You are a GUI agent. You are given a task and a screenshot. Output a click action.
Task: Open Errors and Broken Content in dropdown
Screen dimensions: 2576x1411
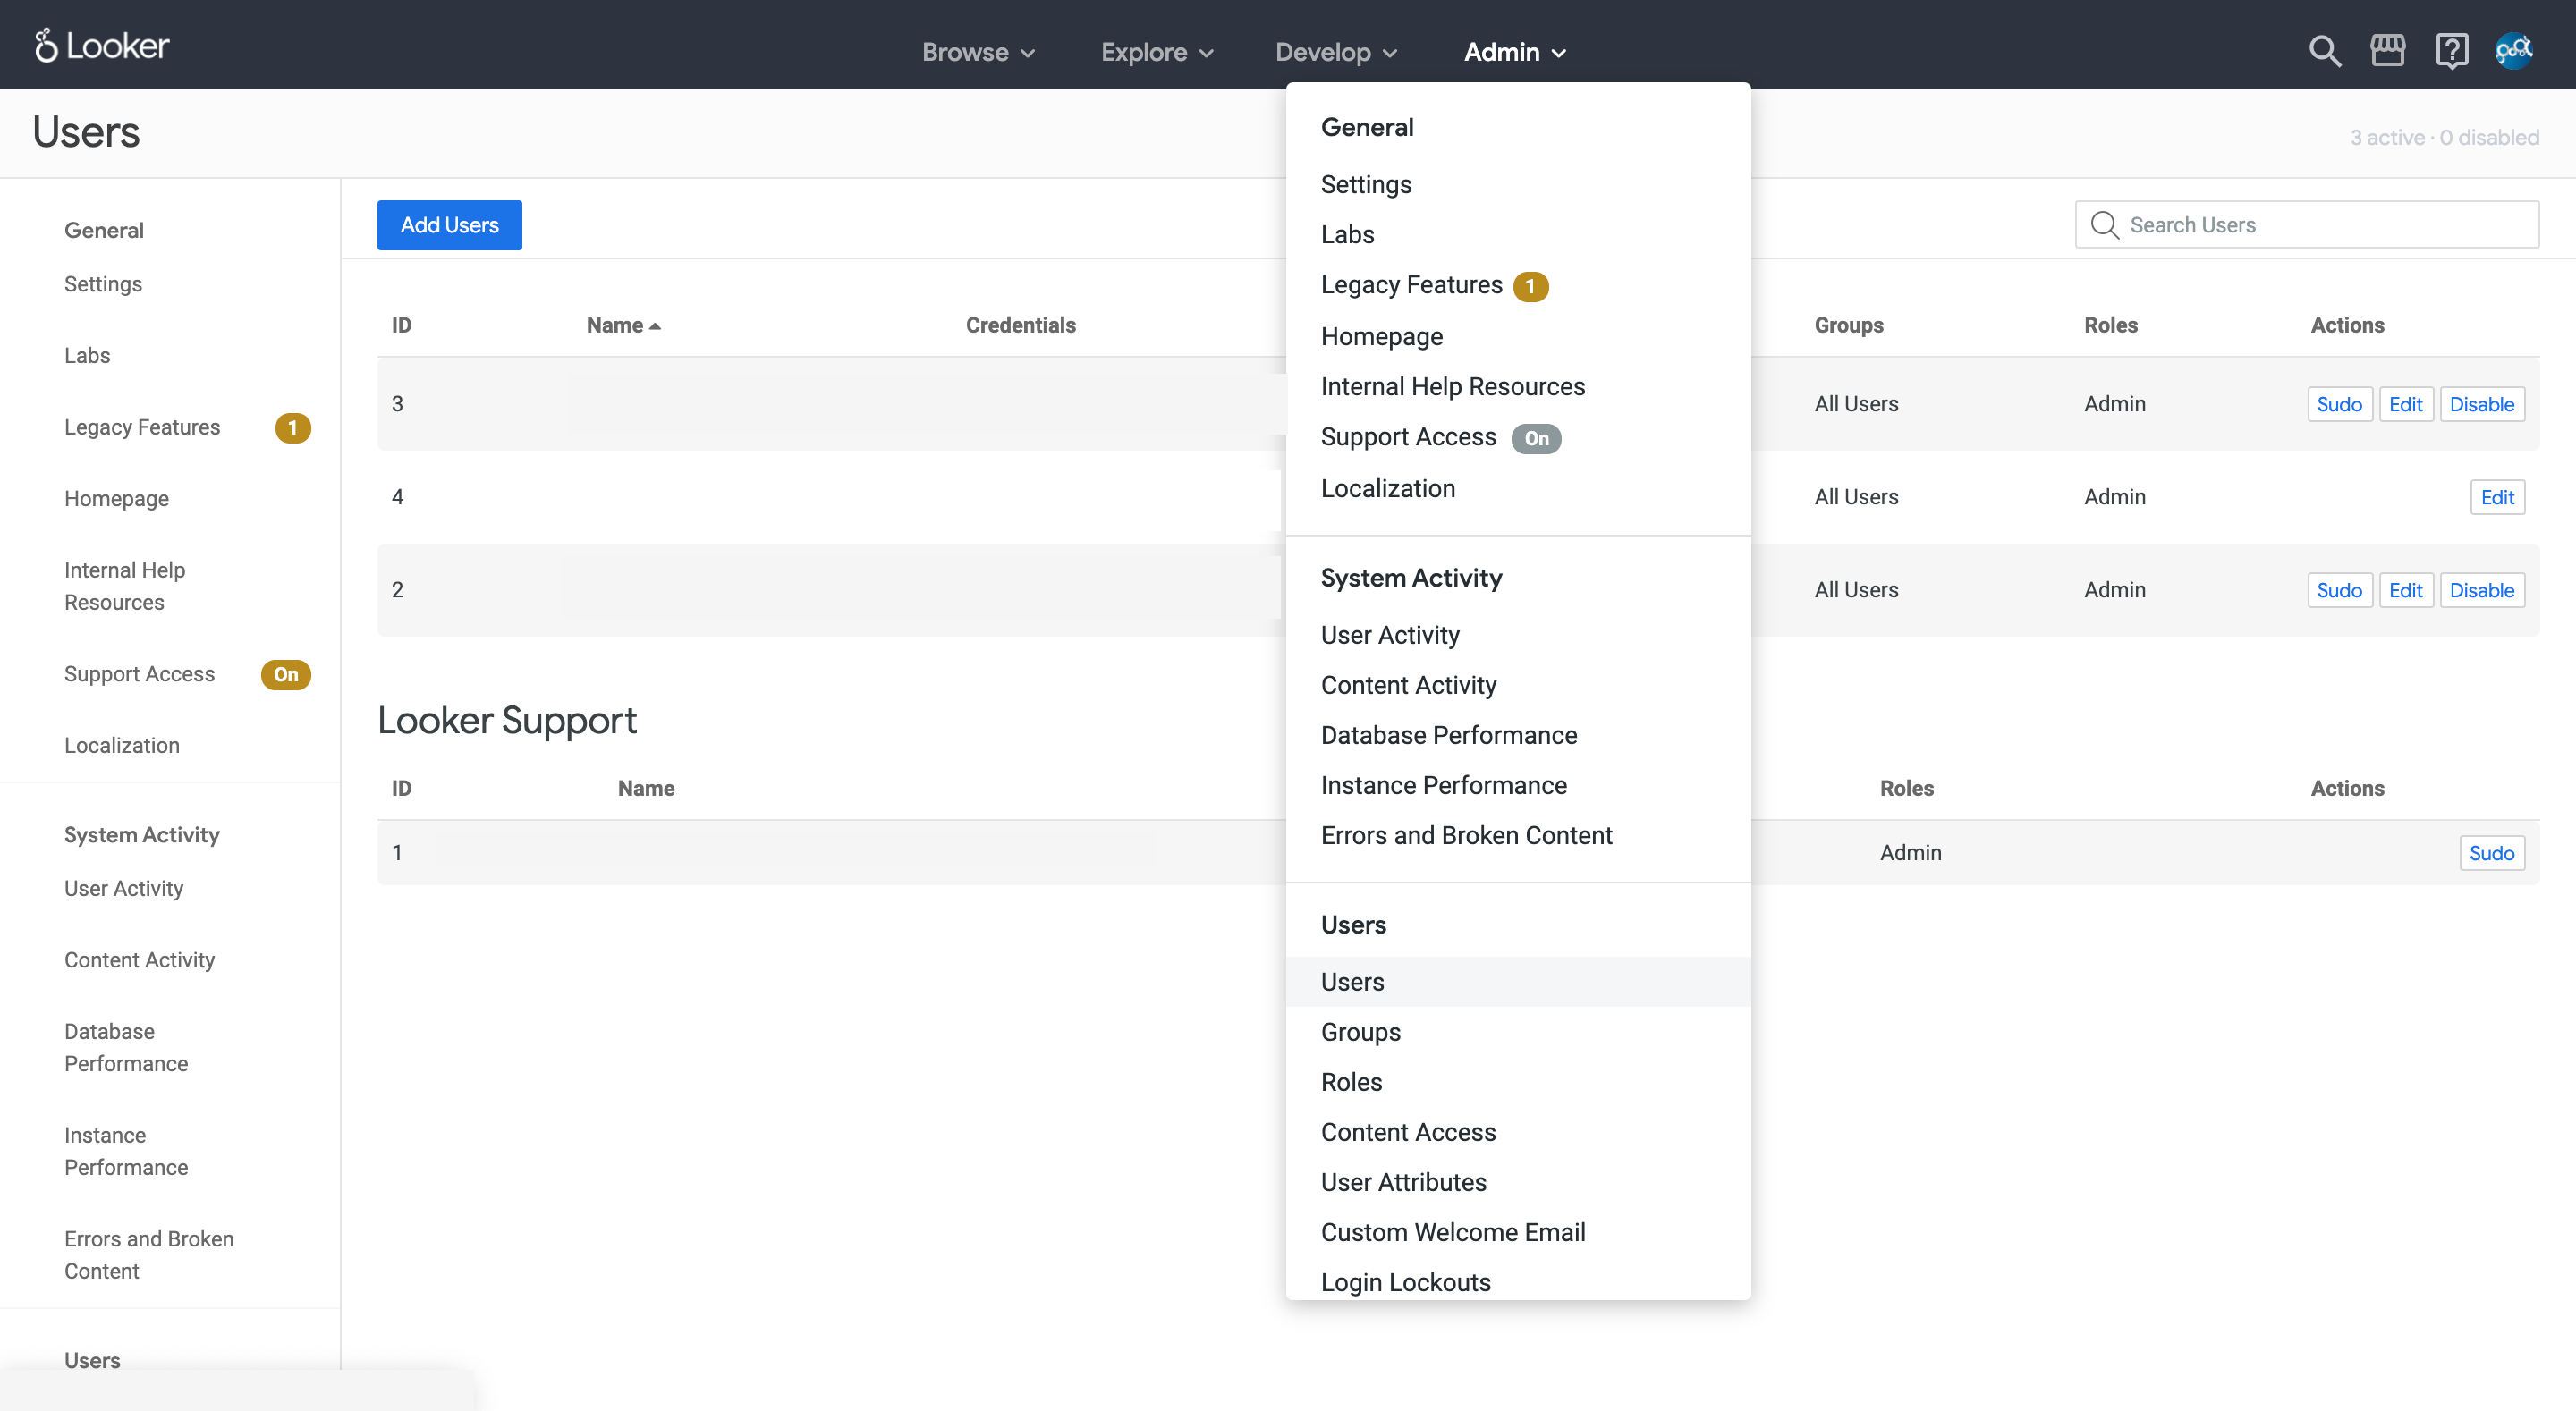point(1466,836)
